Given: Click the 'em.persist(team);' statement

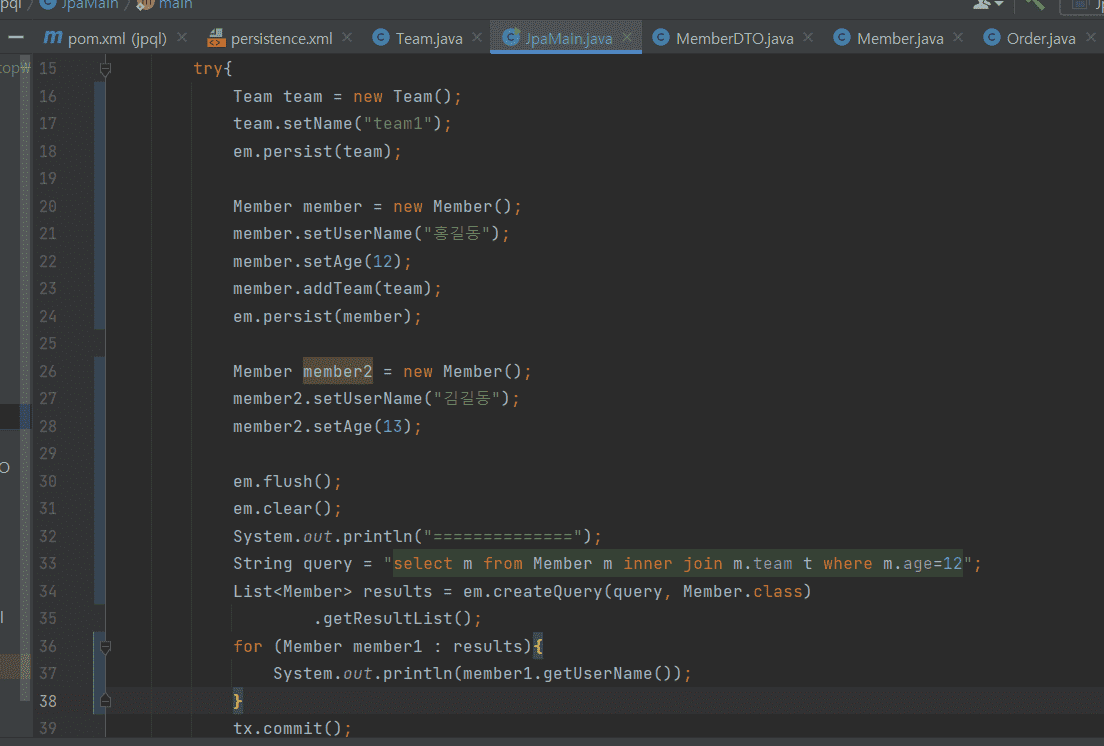Looking at the screenshot, I should click(318, 151).
